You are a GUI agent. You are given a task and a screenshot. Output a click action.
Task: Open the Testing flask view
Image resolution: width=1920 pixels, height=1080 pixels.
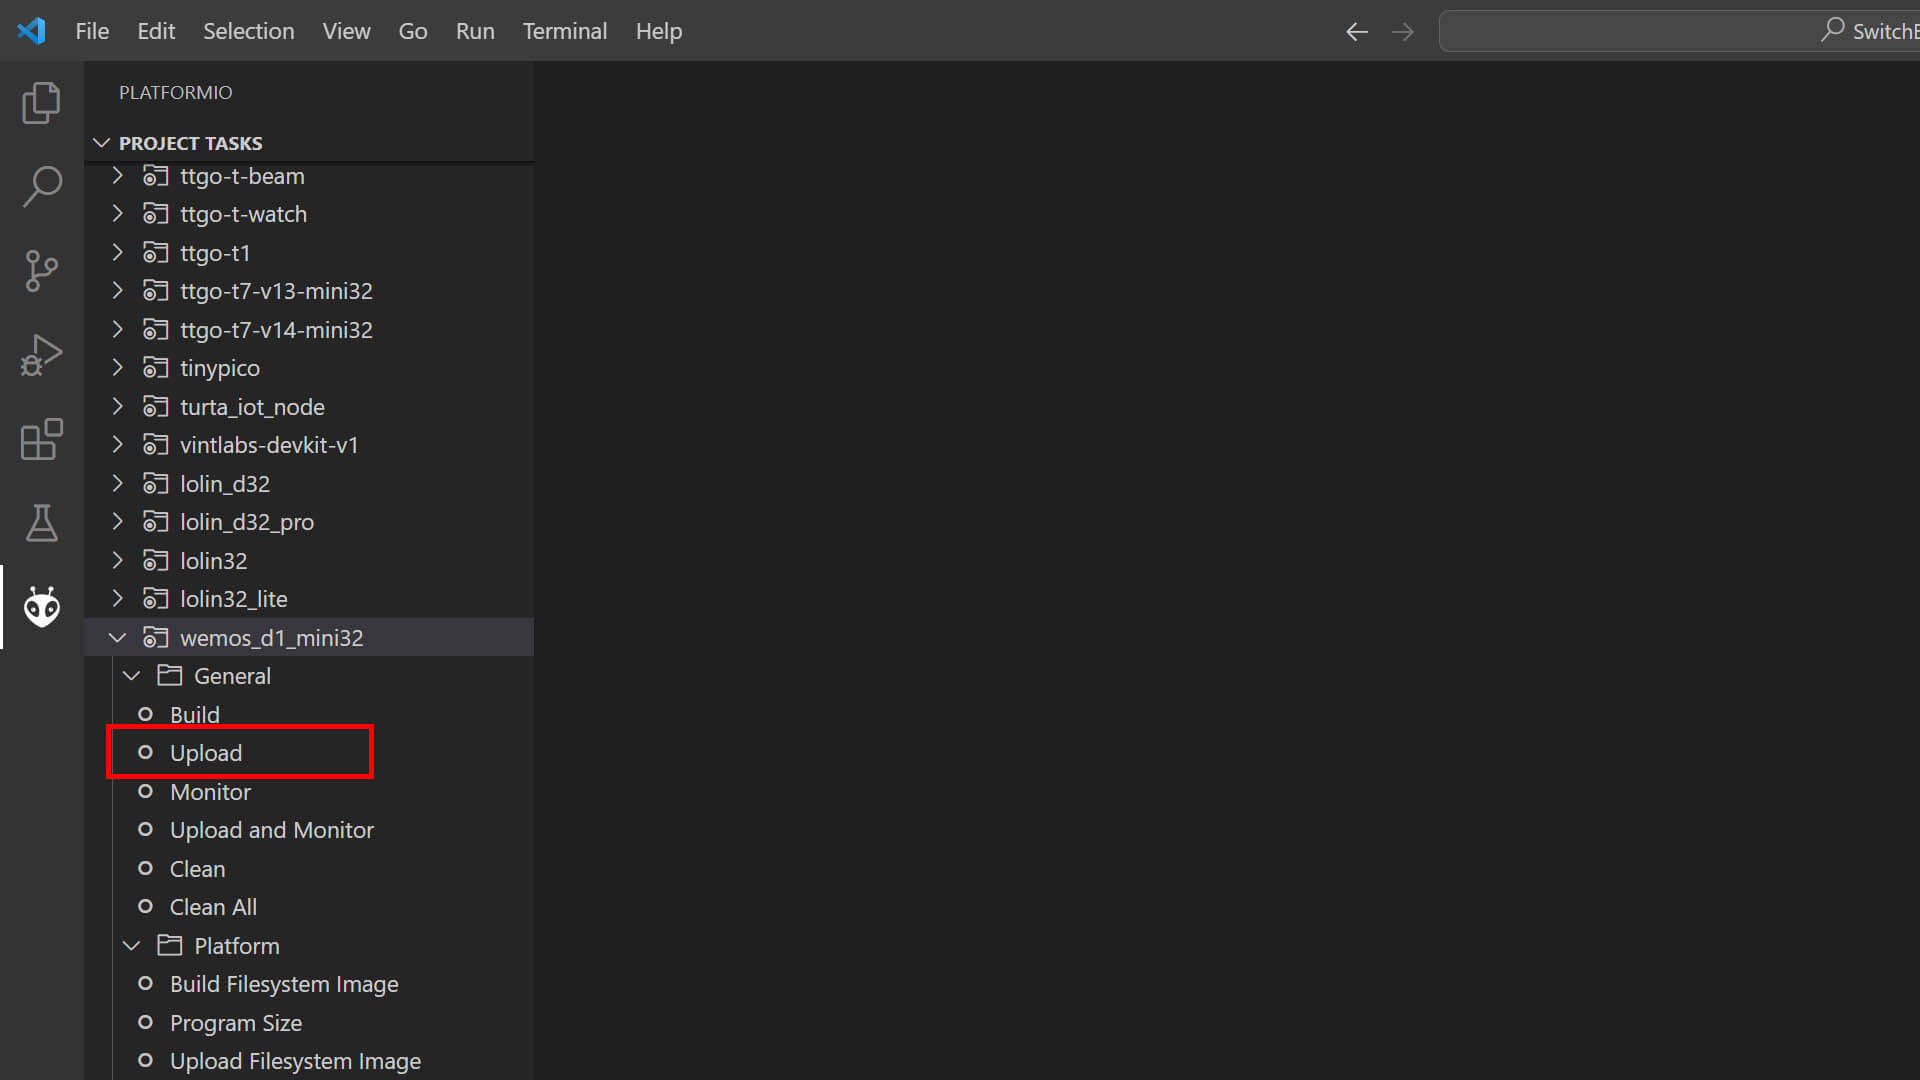pos(41,522)
